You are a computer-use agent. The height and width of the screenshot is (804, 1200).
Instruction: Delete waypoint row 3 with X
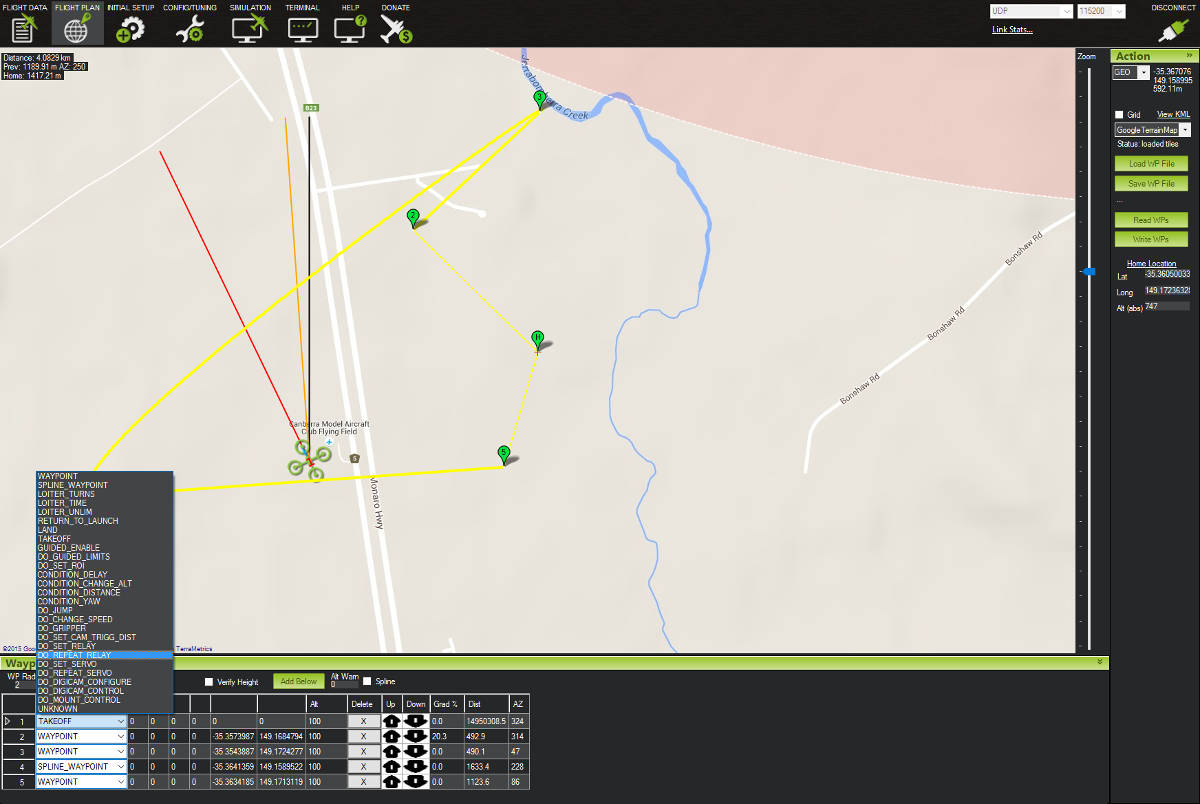(x=363, y=751)
